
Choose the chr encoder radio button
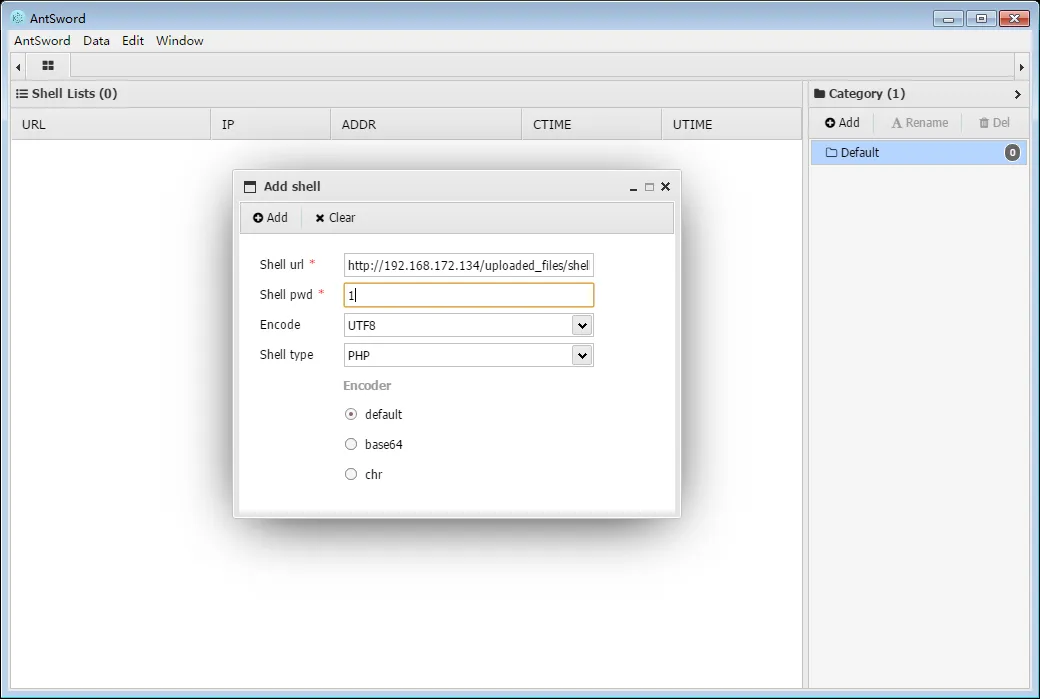(351, 474)
